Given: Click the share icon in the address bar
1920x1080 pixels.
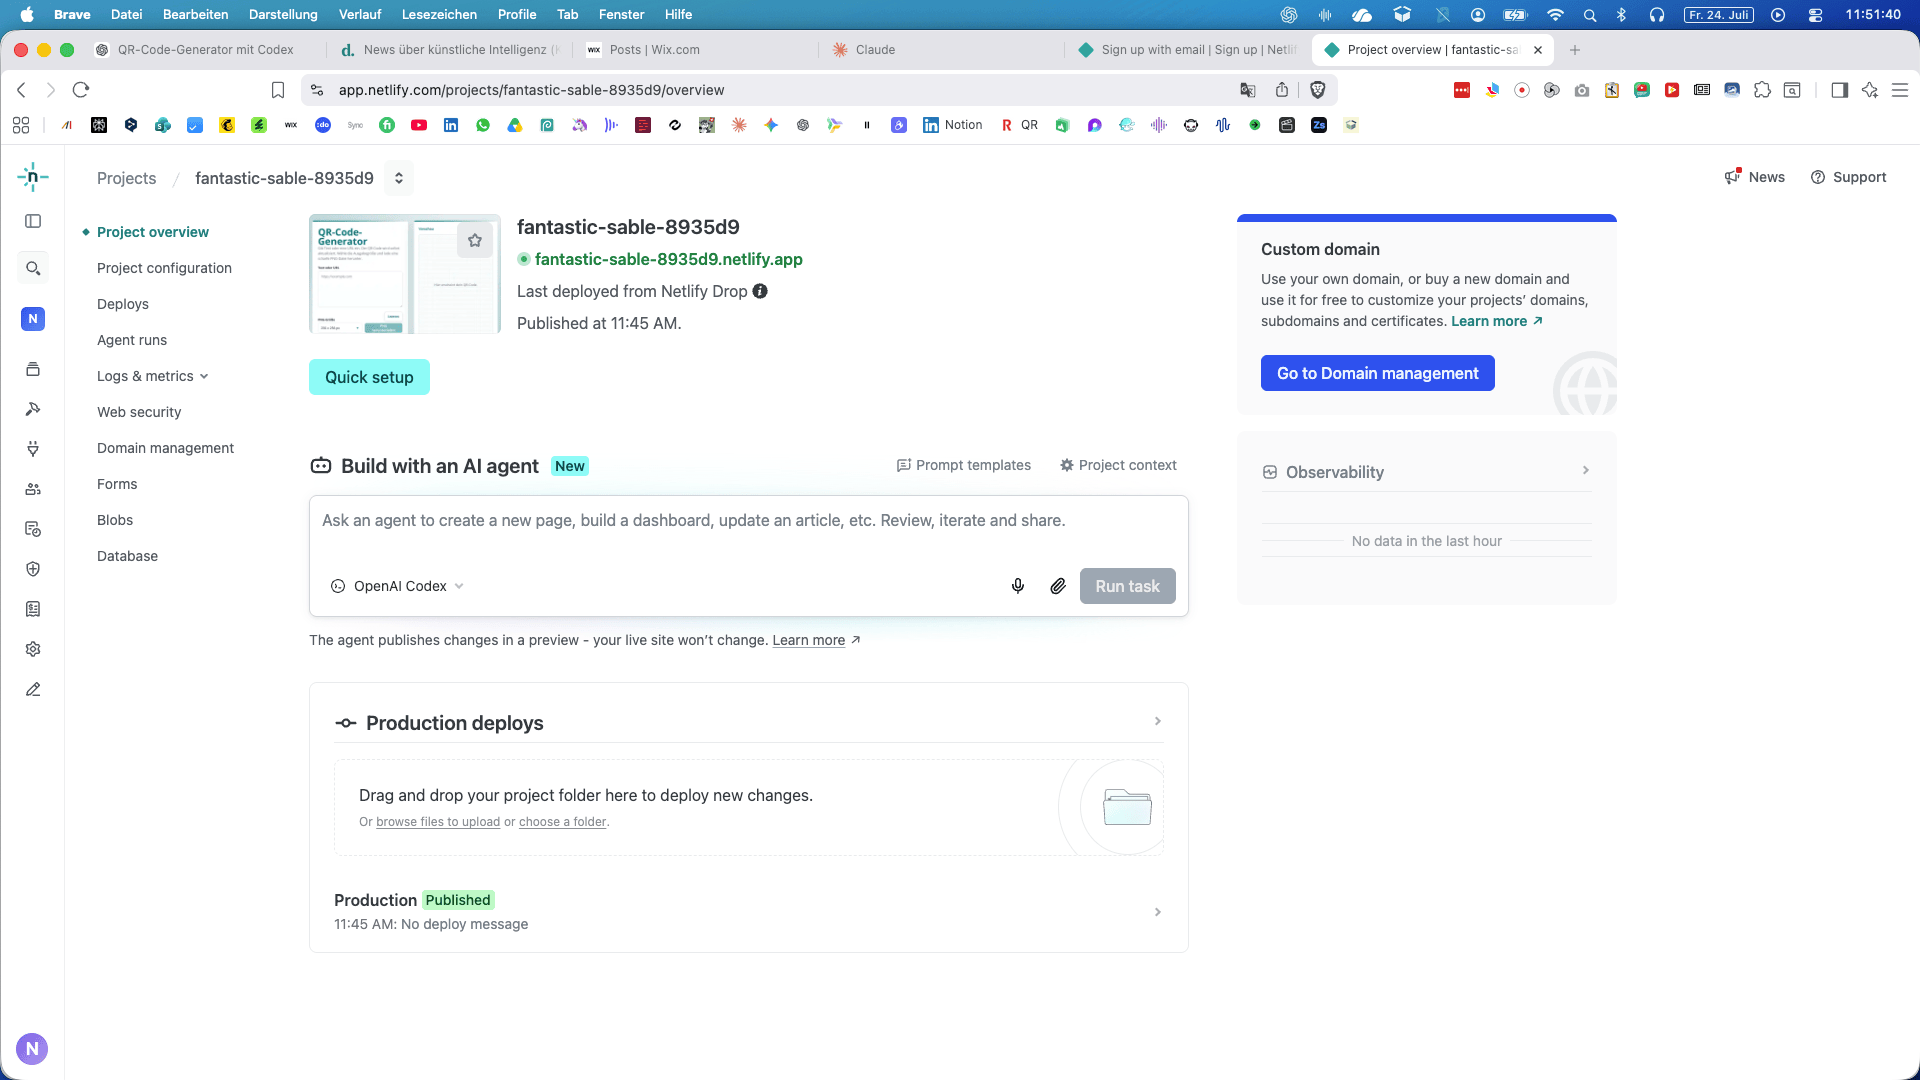Looking at the screenshot, I should coord(1282,90).
